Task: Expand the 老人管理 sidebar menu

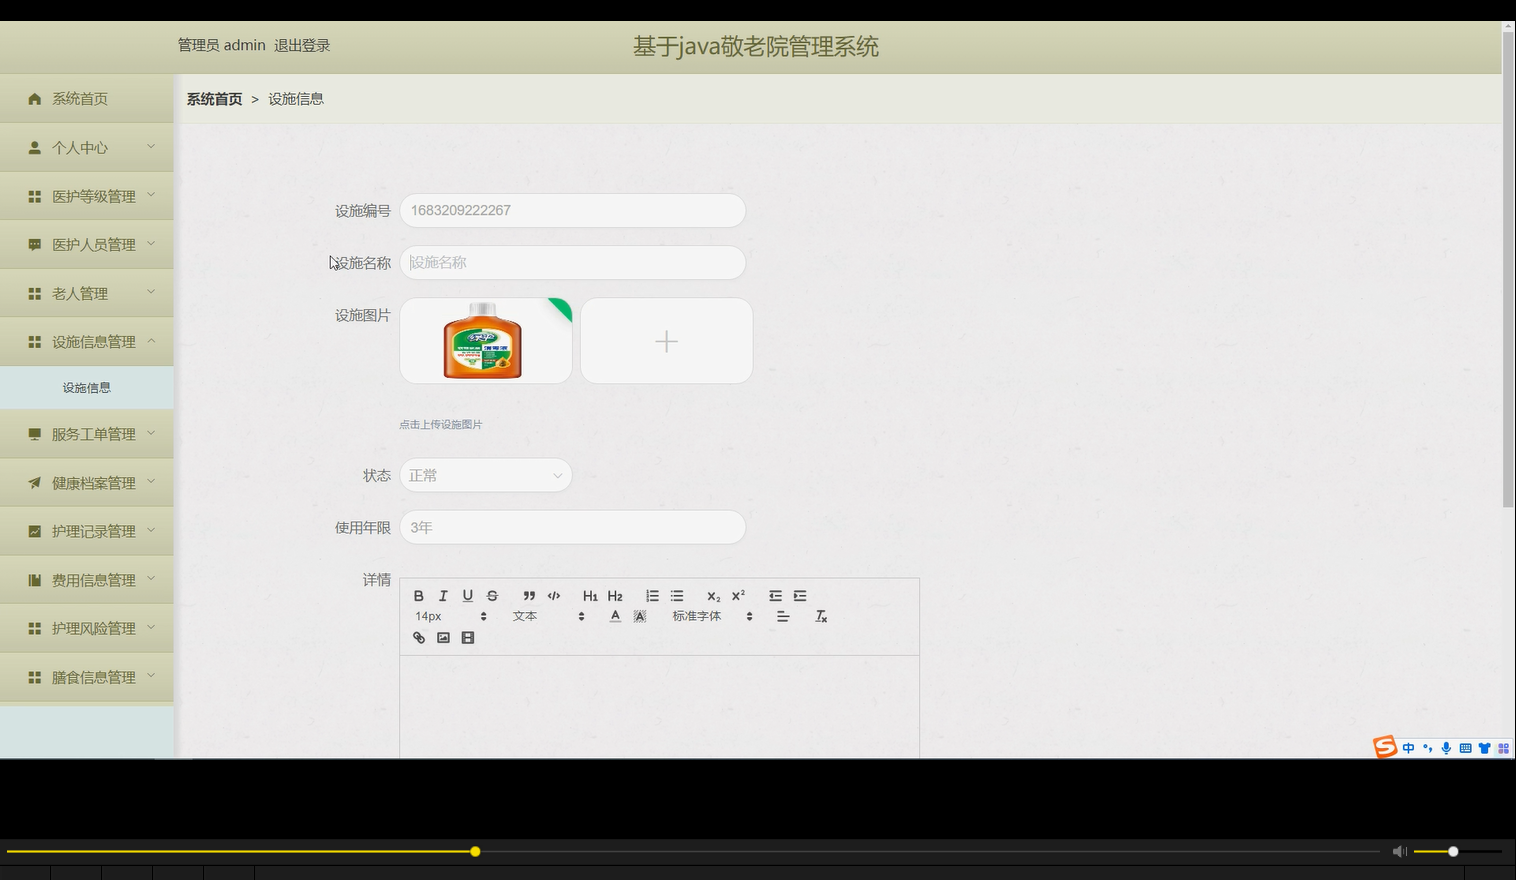Action: pos(87,292)
